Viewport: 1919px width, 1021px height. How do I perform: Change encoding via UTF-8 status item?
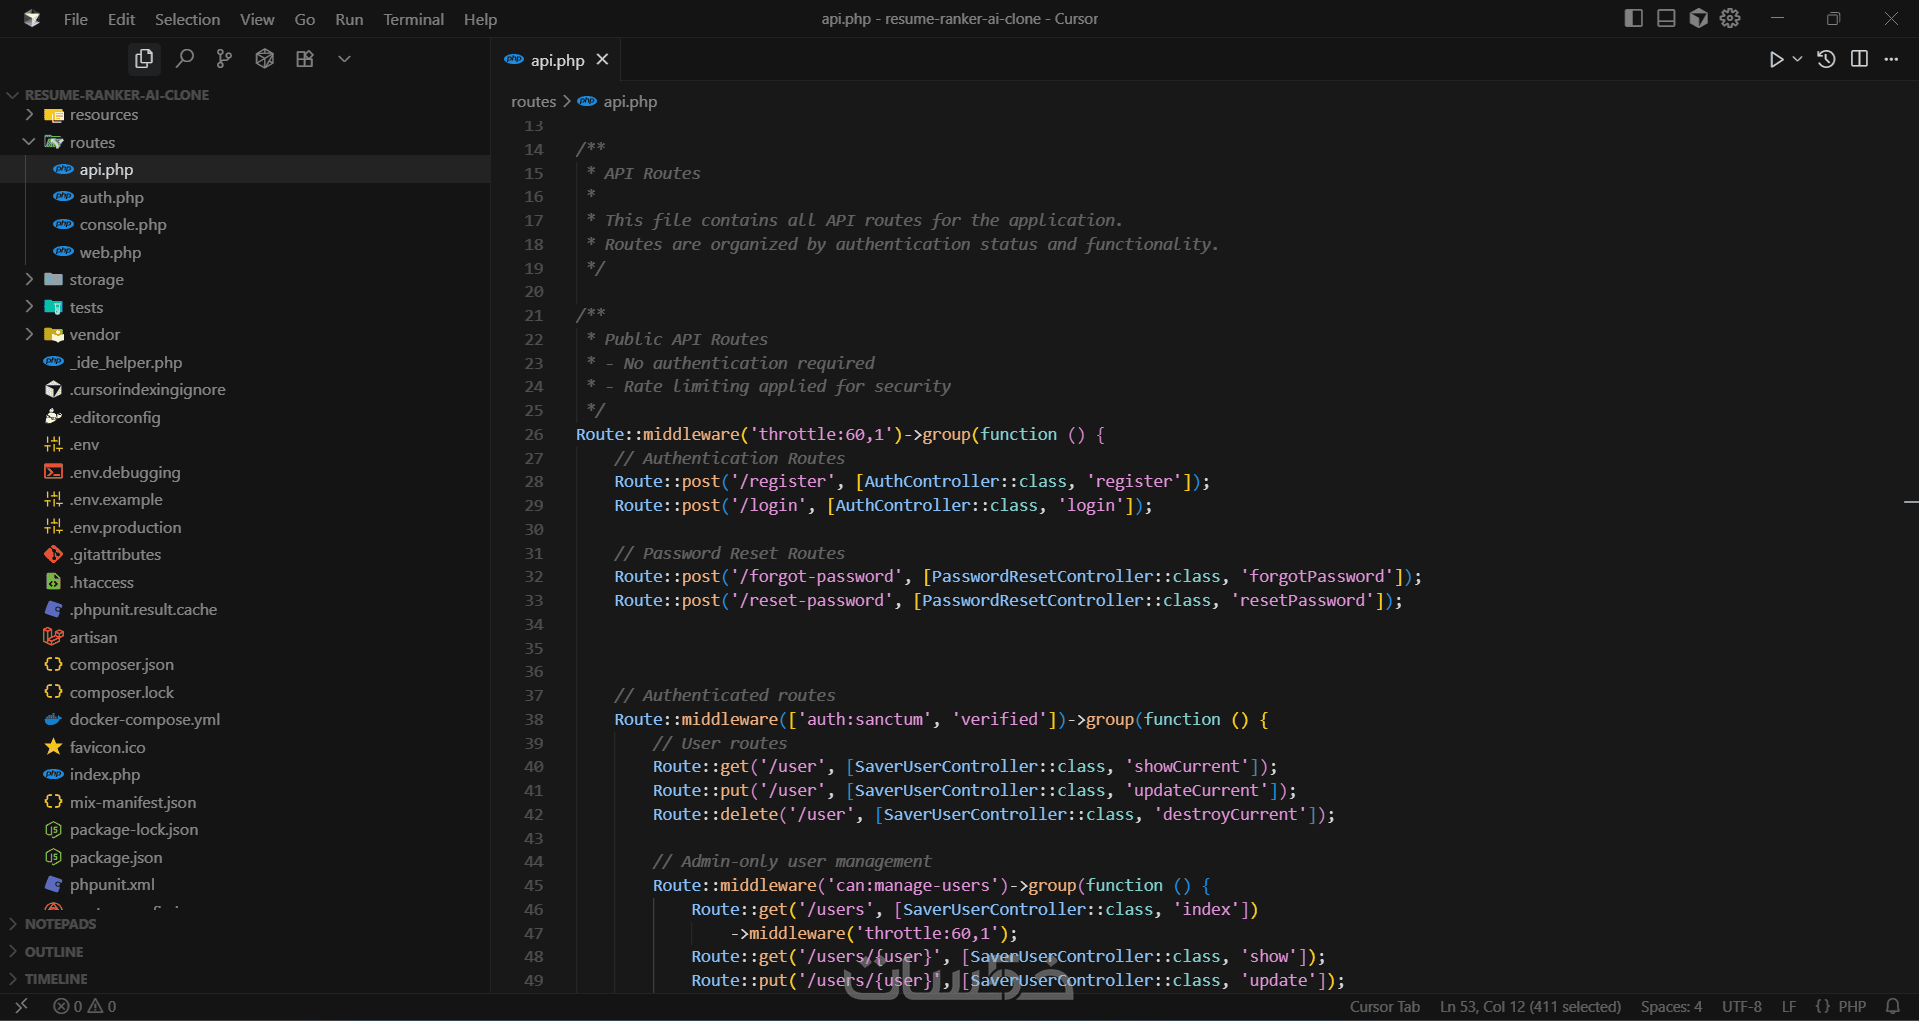point(1741,1007)
